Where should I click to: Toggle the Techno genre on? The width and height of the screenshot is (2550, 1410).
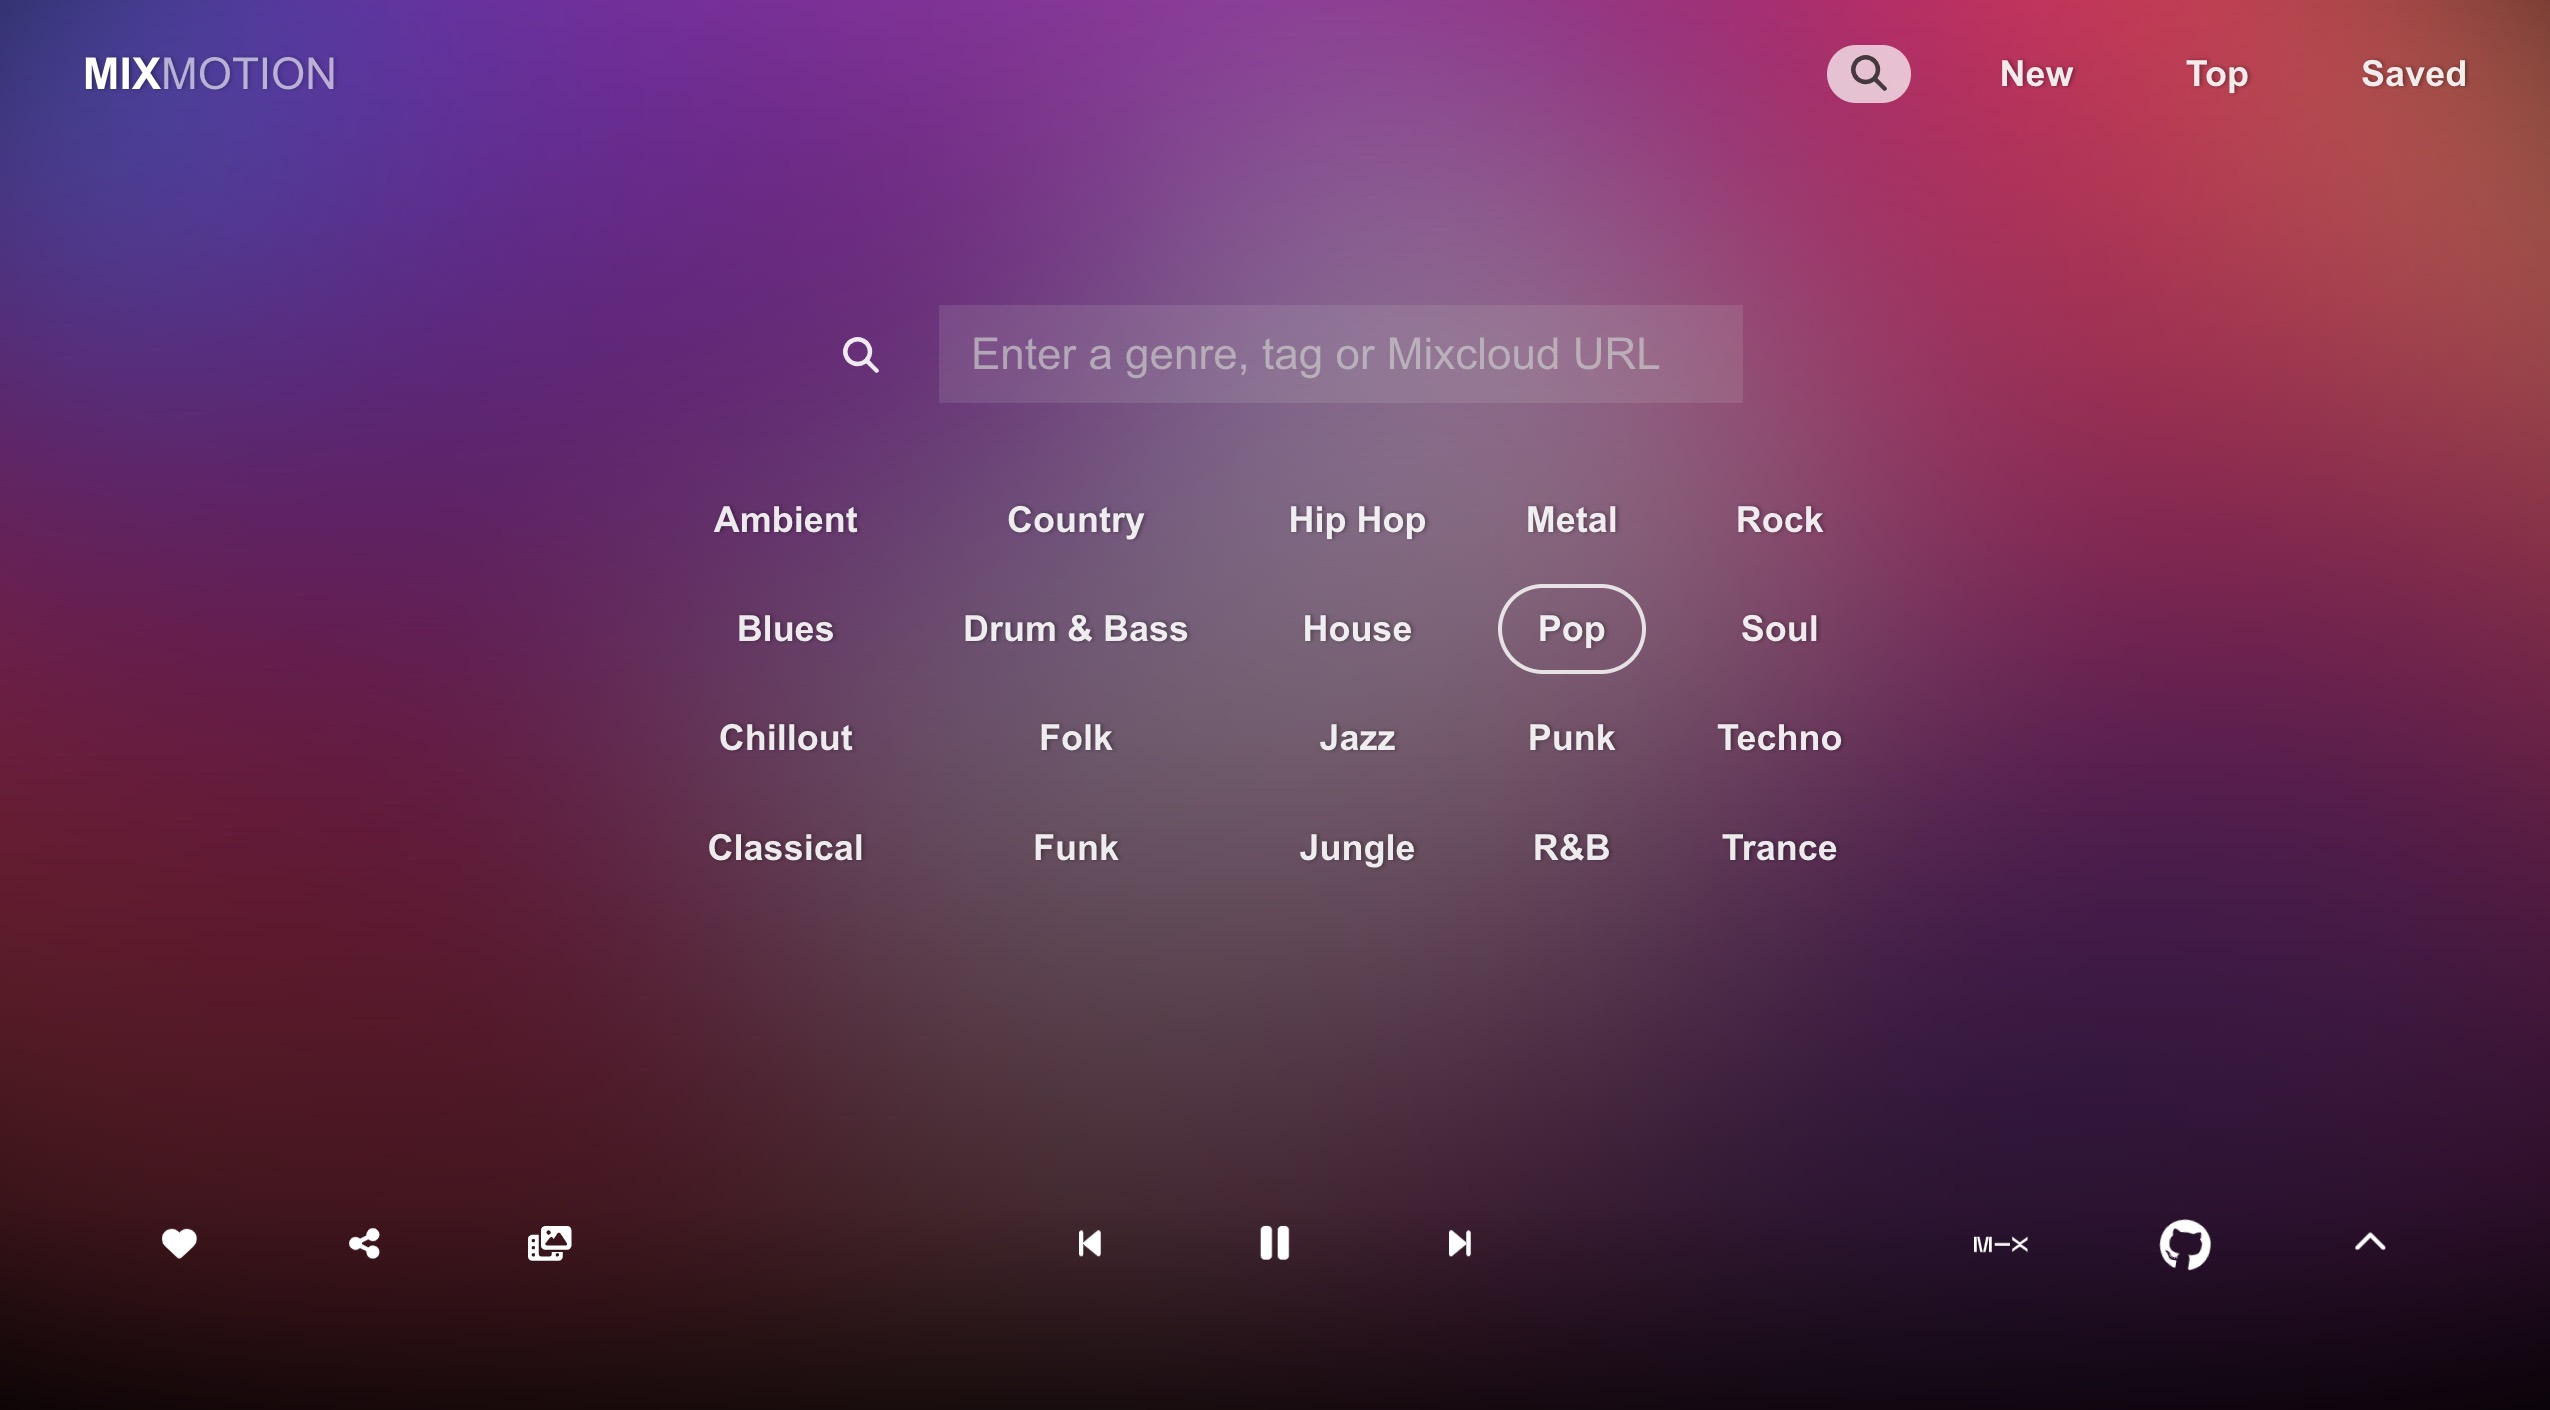coord(1779,738)
